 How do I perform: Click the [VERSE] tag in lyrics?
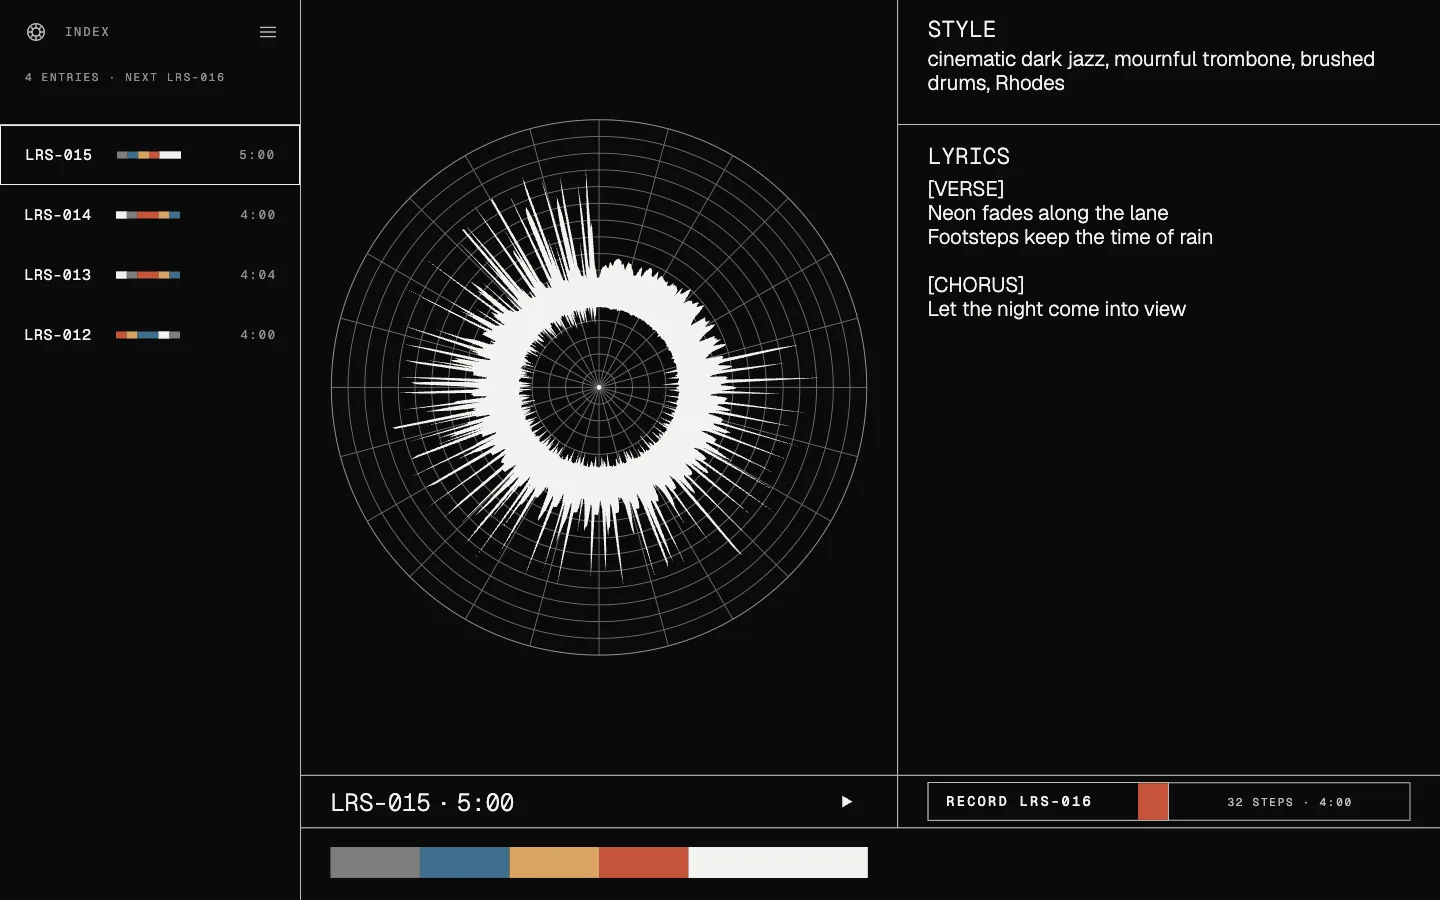pos(965,189)
